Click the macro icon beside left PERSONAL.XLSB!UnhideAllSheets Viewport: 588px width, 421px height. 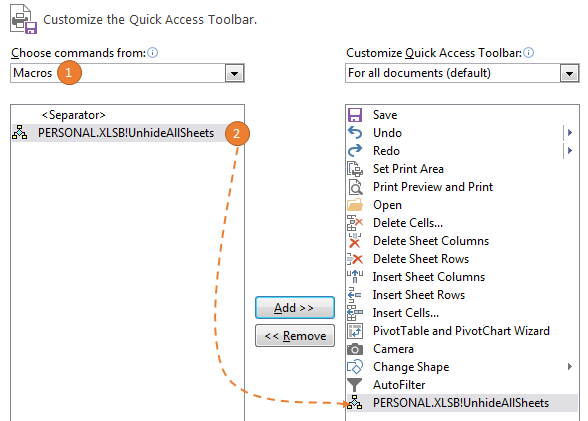(20, 133)
